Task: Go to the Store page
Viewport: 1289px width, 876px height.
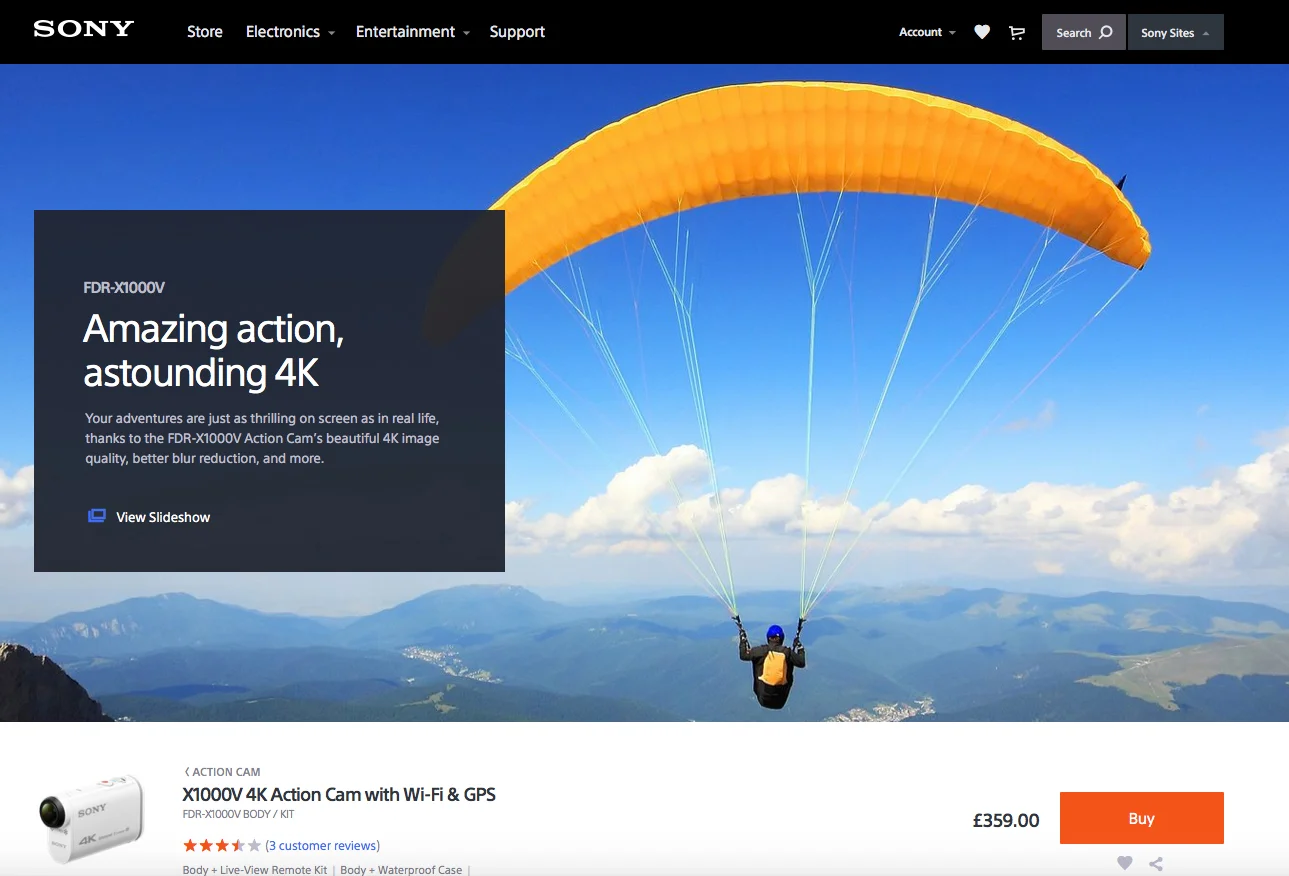Action: point(205,32)
